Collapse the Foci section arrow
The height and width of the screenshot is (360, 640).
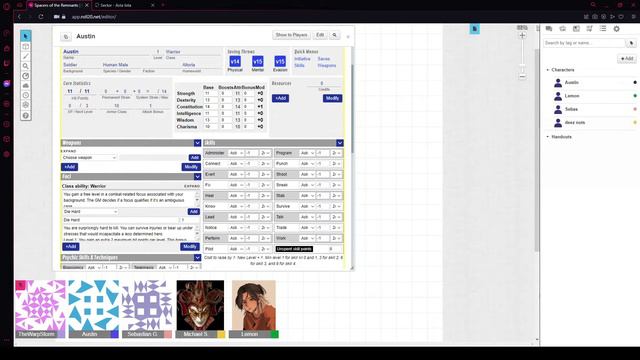[x=197, y=177]
